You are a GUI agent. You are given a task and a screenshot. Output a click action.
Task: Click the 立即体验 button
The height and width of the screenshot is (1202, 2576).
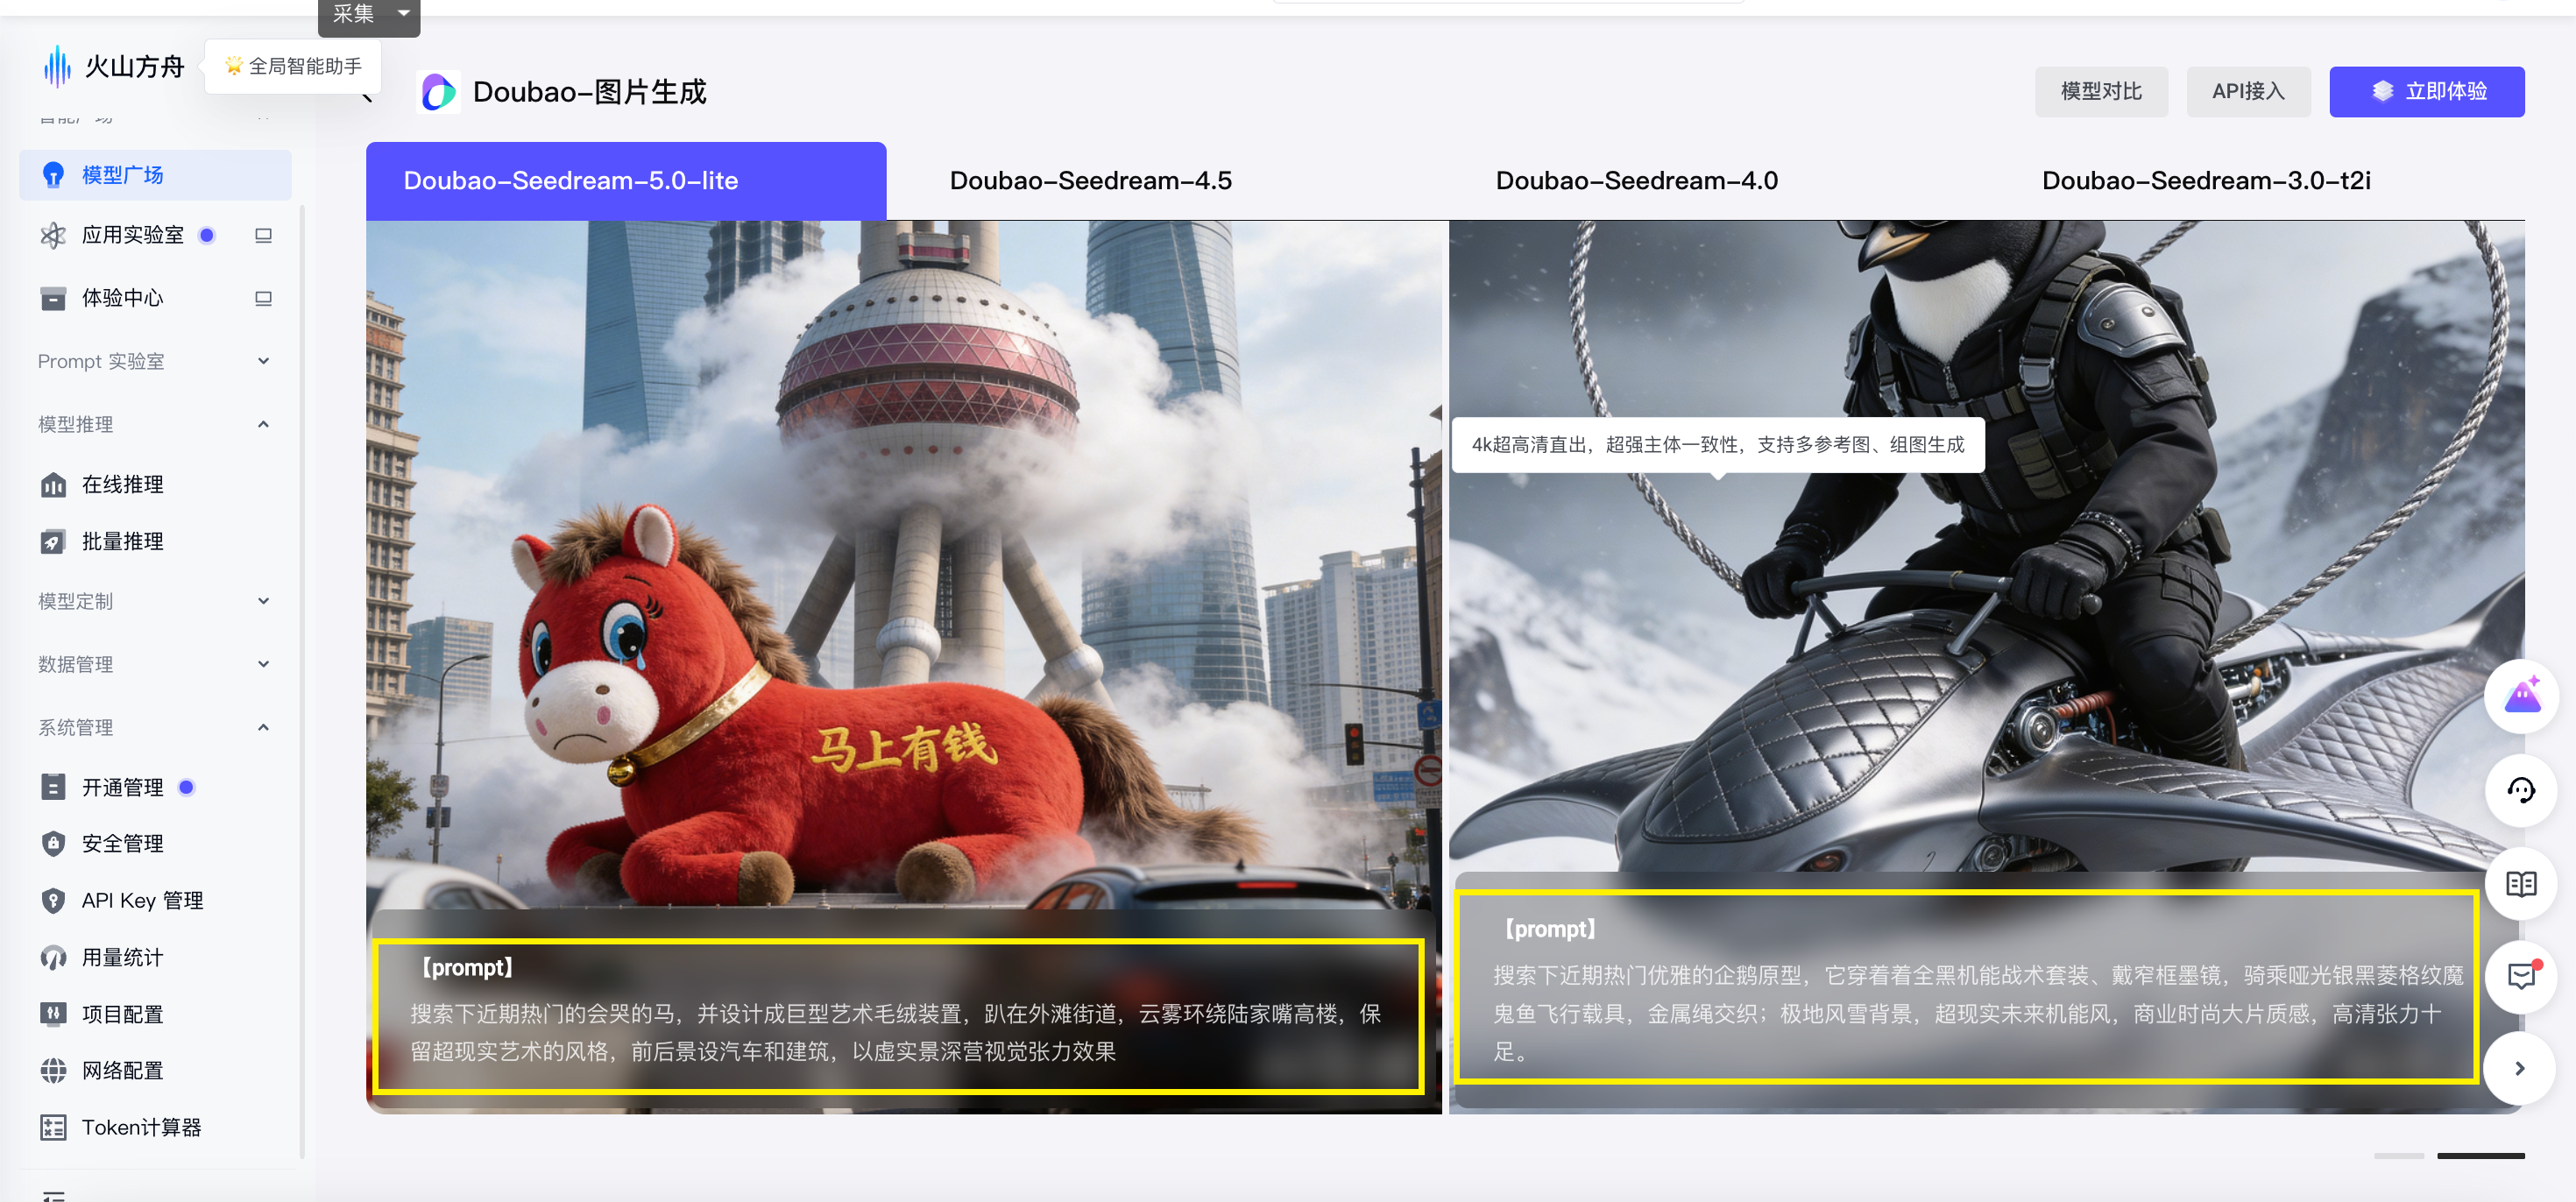pyautogui.click(x=2426, y=92)
